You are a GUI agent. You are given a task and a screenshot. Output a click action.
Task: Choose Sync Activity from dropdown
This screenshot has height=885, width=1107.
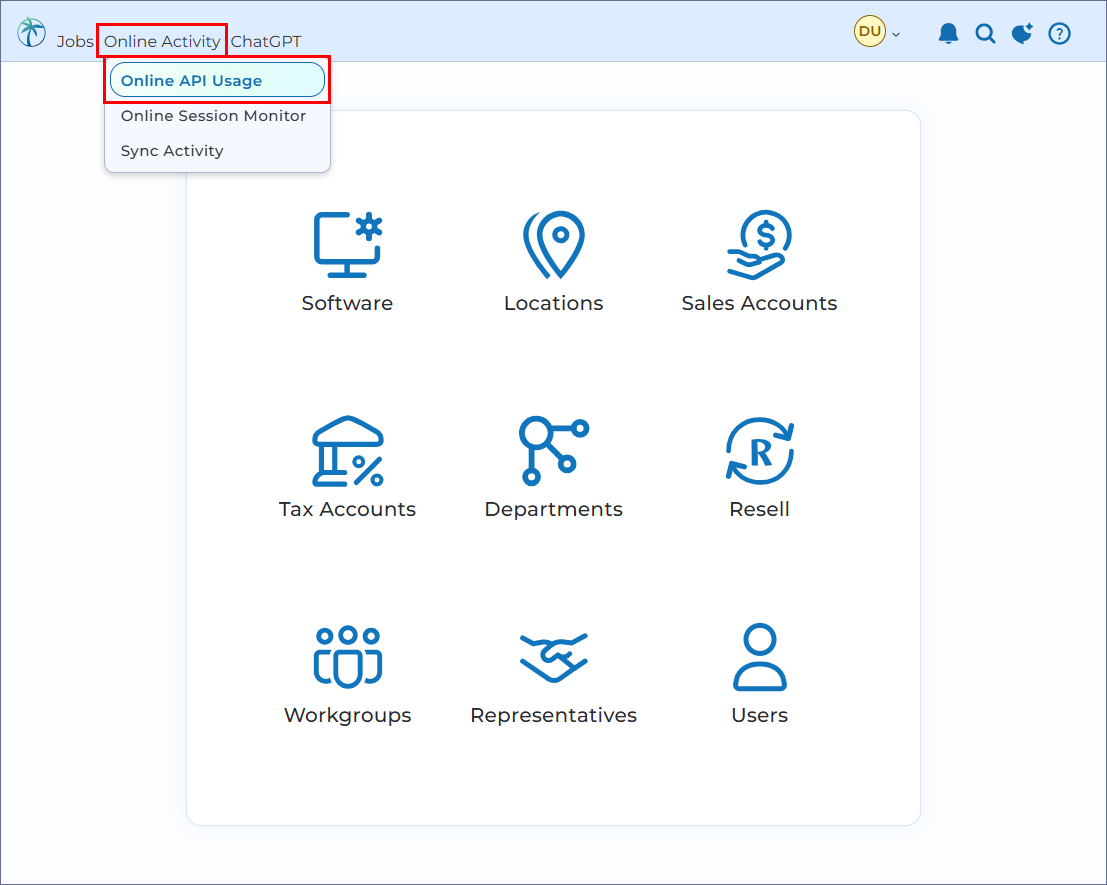[x=172, y=151]
